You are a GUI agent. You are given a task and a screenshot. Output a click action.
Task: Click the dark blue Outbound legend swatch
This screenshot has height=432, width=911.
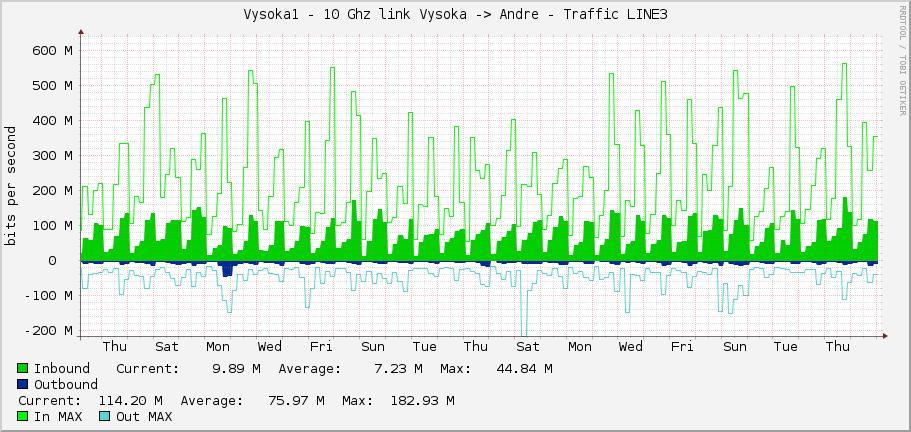pyautogui.click(x=23, y=384)
